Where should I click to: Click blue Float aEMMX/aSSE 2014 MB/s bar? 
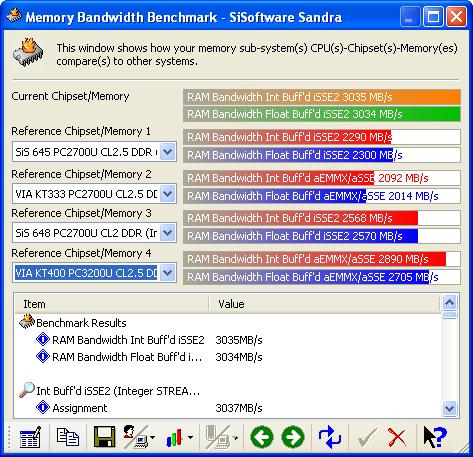322,196
